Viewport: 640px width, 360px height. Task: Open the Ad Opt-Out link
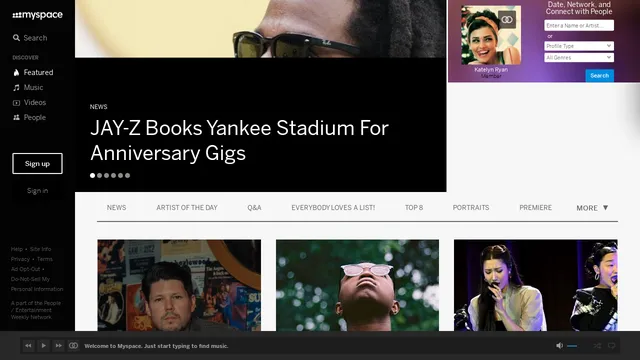26,269
